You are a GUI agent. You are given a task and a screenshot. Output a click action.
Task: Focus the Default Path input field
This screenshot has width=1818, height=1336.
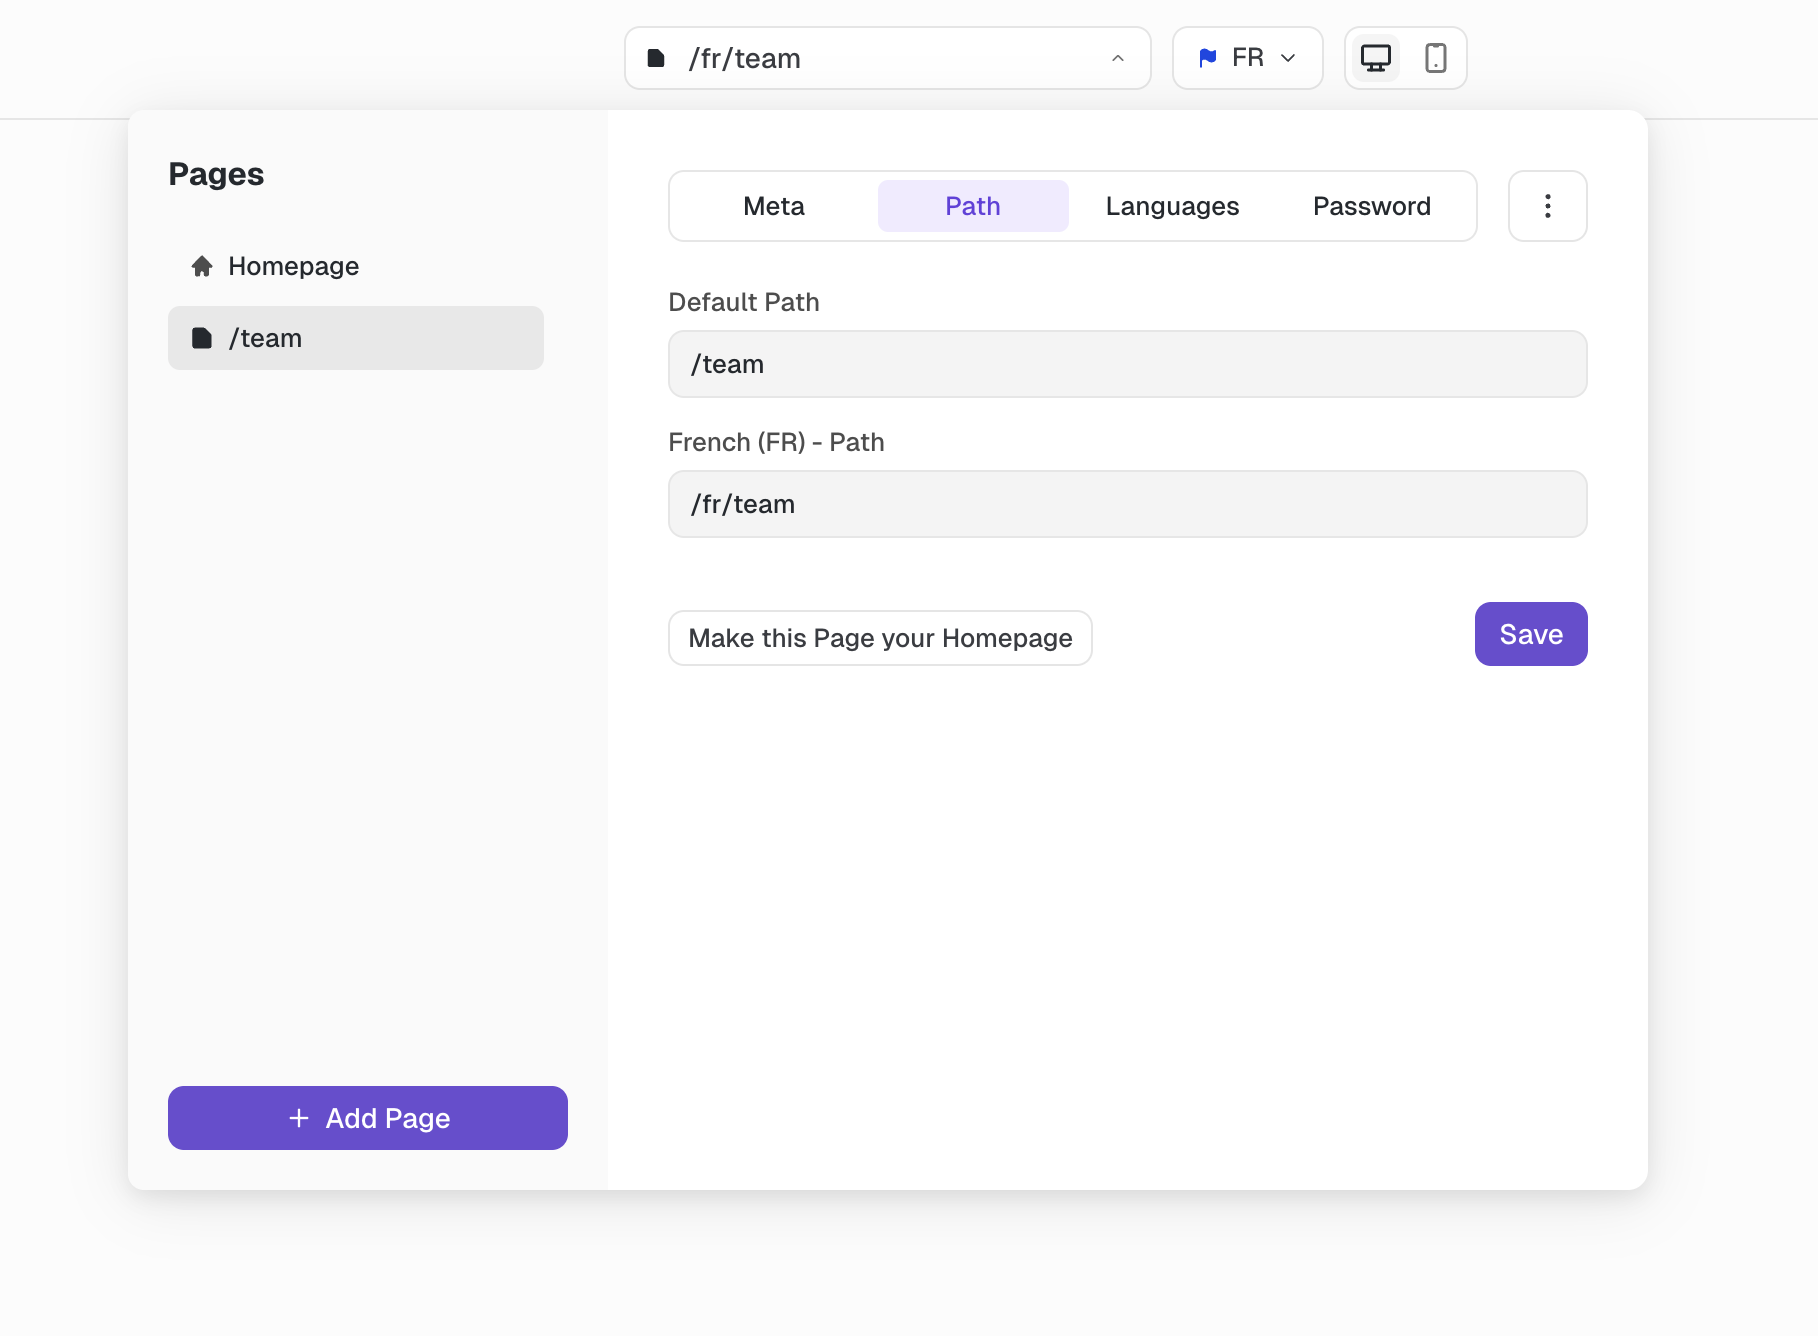click(x=1127, y=364)
